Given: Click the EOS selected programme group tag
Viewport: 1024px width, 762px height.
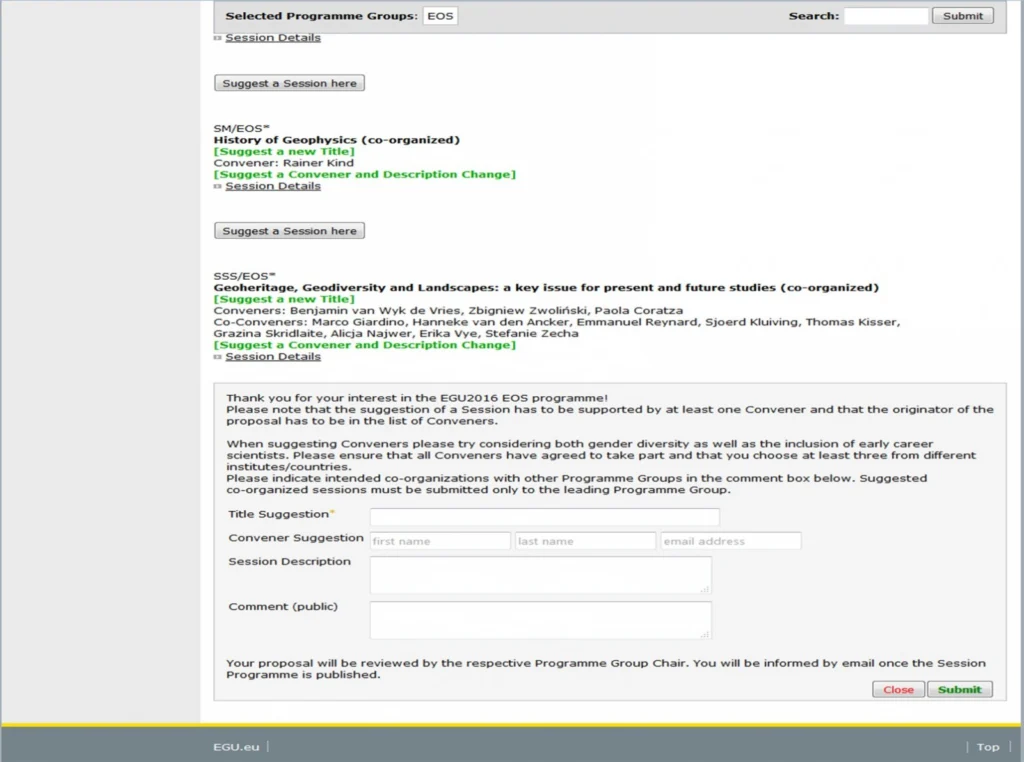Looking at the screenshot, I should point(440,16).
